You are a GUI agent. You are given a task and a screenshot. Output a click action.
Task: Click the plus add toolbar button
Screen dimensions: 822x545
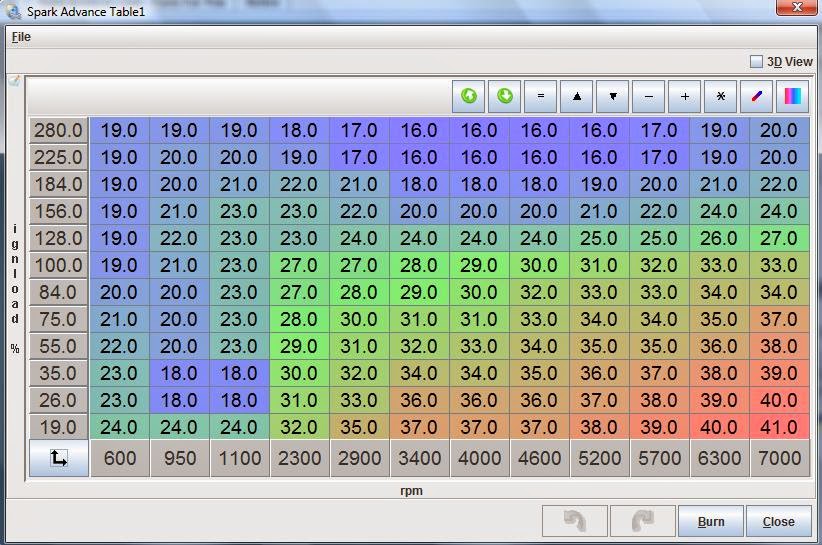click(685, 97)
